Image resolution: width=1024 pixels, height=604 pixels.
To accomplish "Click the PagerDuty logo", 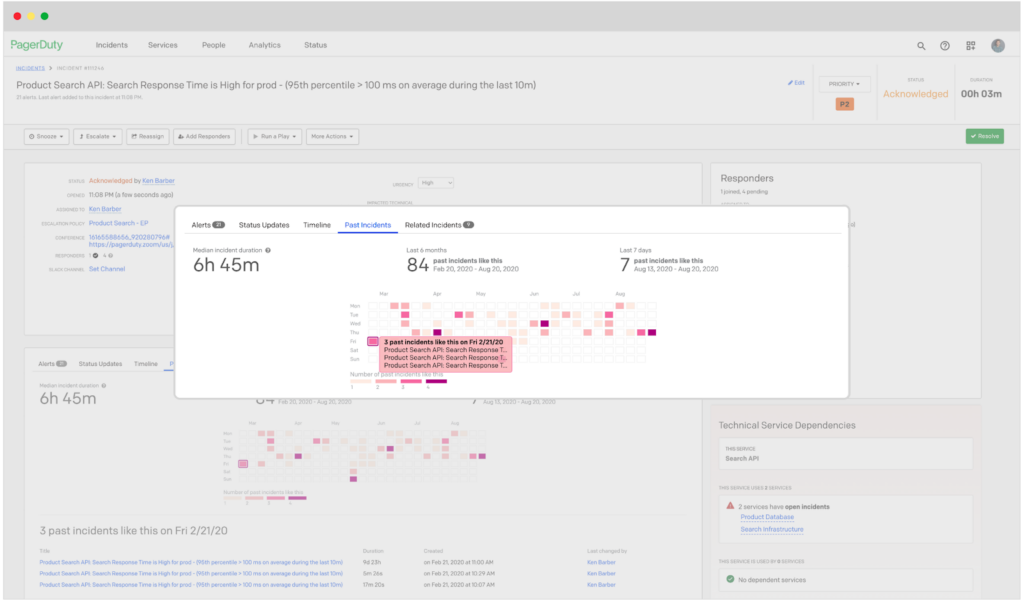I will pos(37,44).
